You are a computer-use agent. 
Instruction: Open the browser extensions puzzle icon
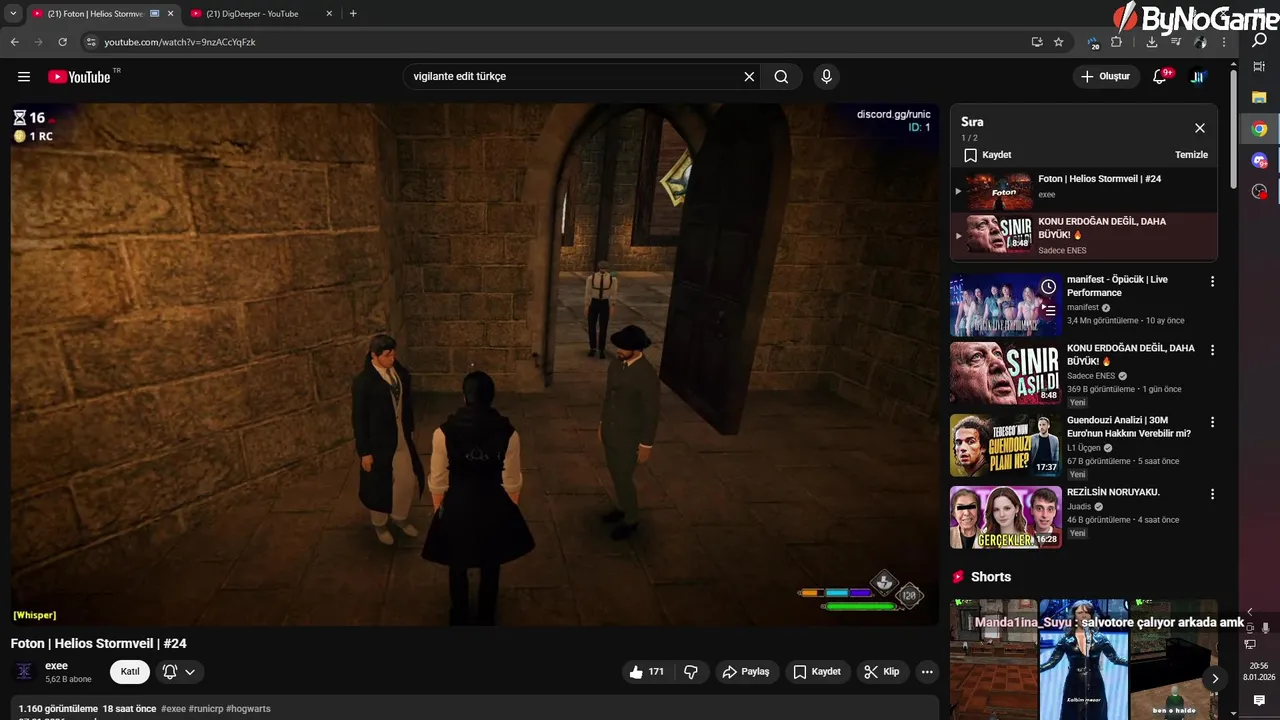1117,42
